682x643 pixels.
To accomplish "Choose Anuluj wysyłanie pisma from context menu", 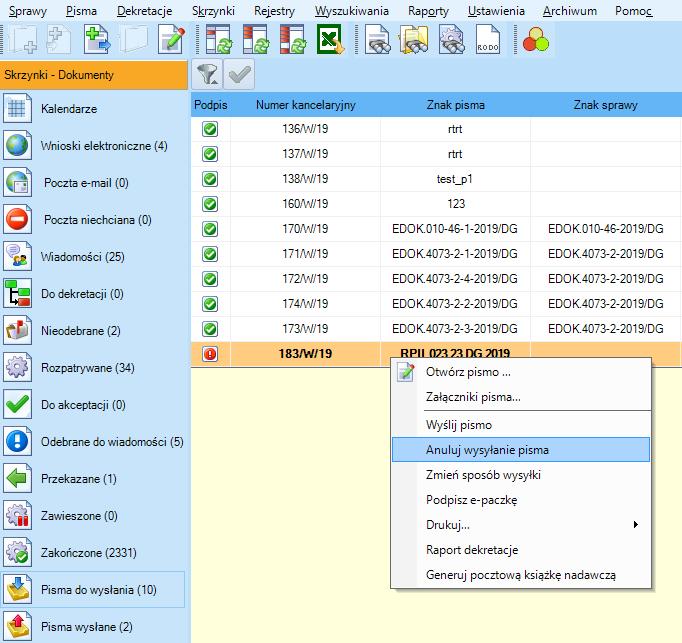I will pos(521,450).
